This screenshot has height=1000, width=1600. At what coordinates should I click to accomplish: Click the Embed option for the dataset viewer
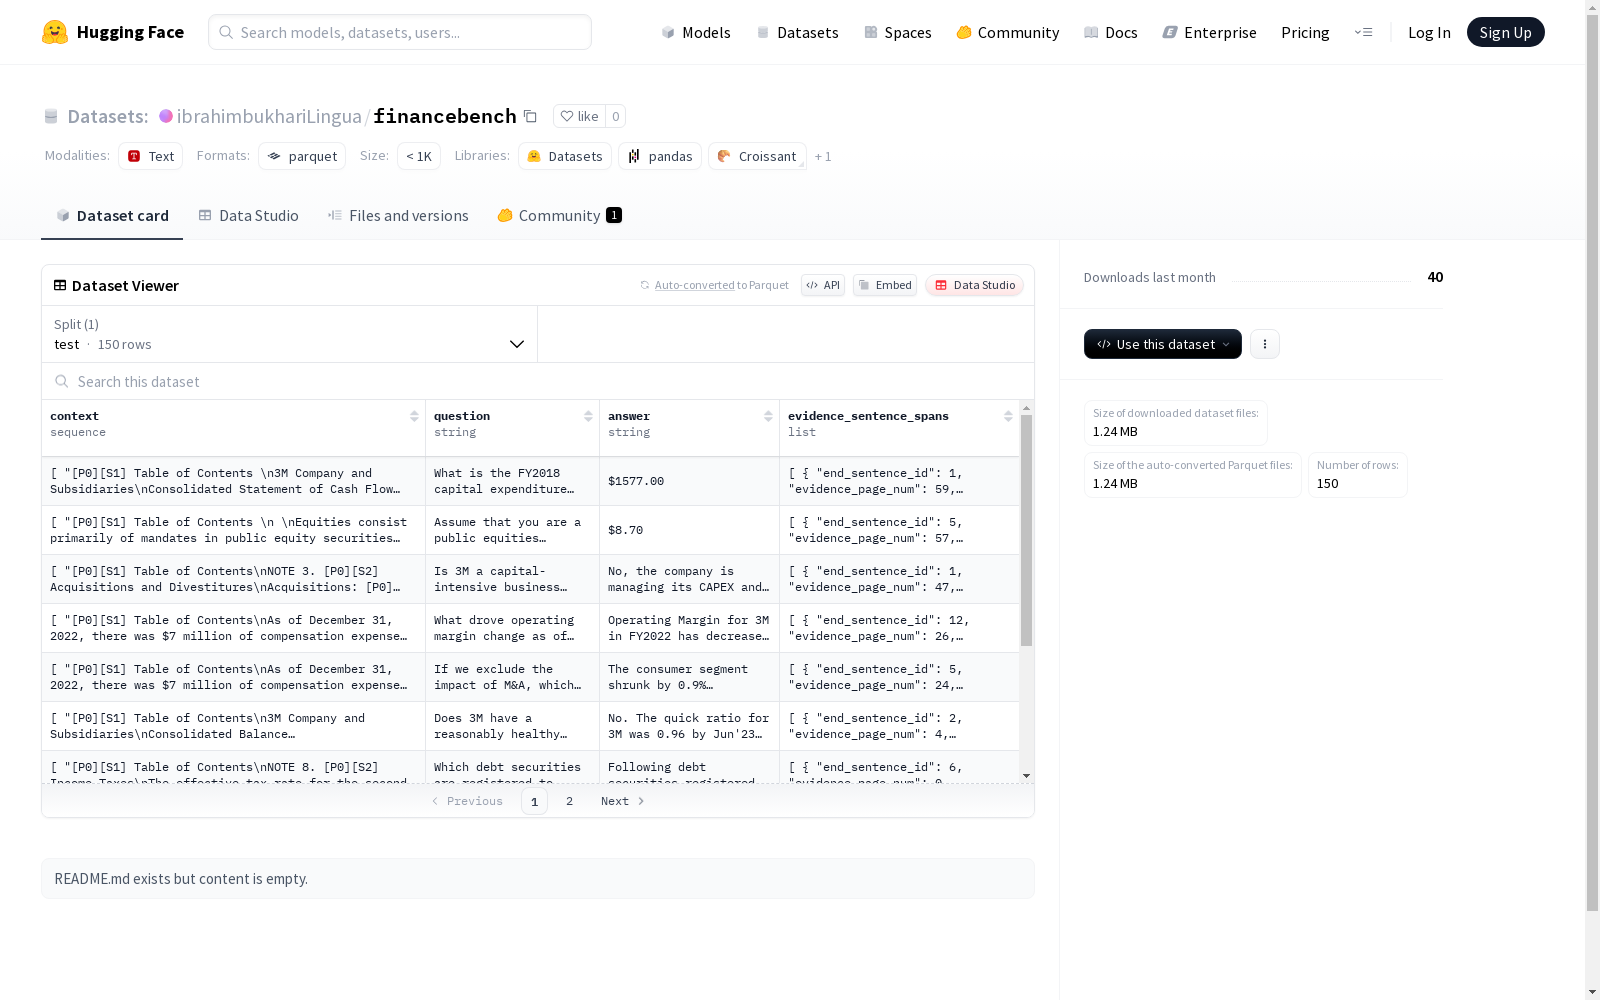click(884, 285)
